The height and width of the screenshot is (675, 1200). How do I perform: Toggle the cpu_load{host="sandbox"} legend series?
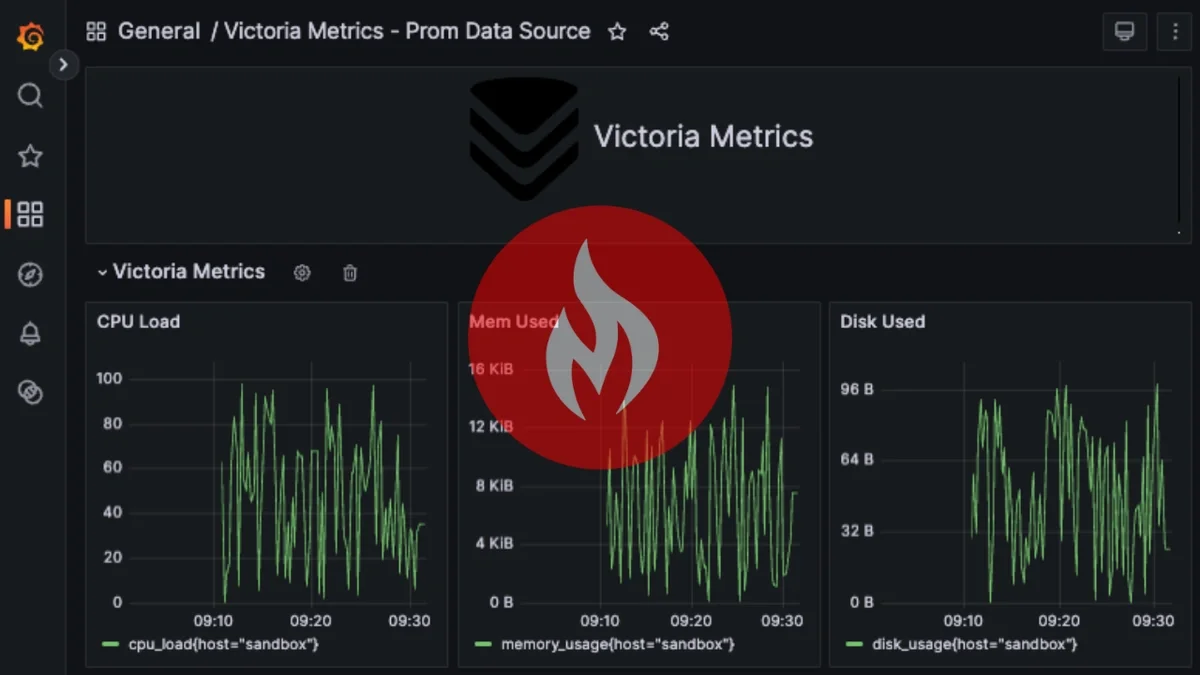[x=224, y=644]
